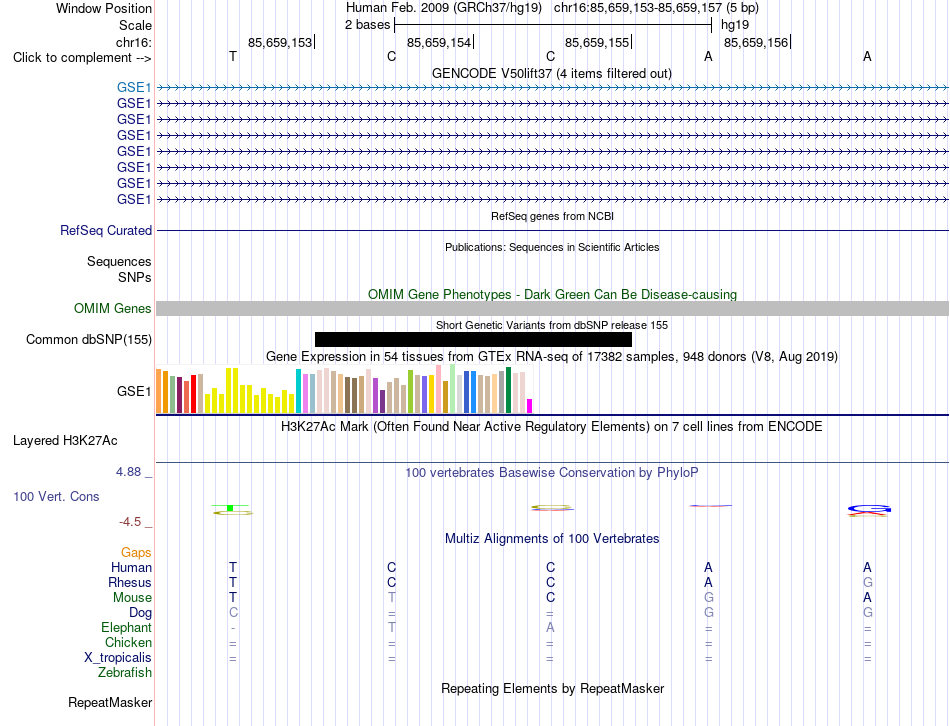Click the G base in the Mouse row
Image resolution: width=950 pixels, height=726 pixels.
pyautogui.click(x=708, y=598)
